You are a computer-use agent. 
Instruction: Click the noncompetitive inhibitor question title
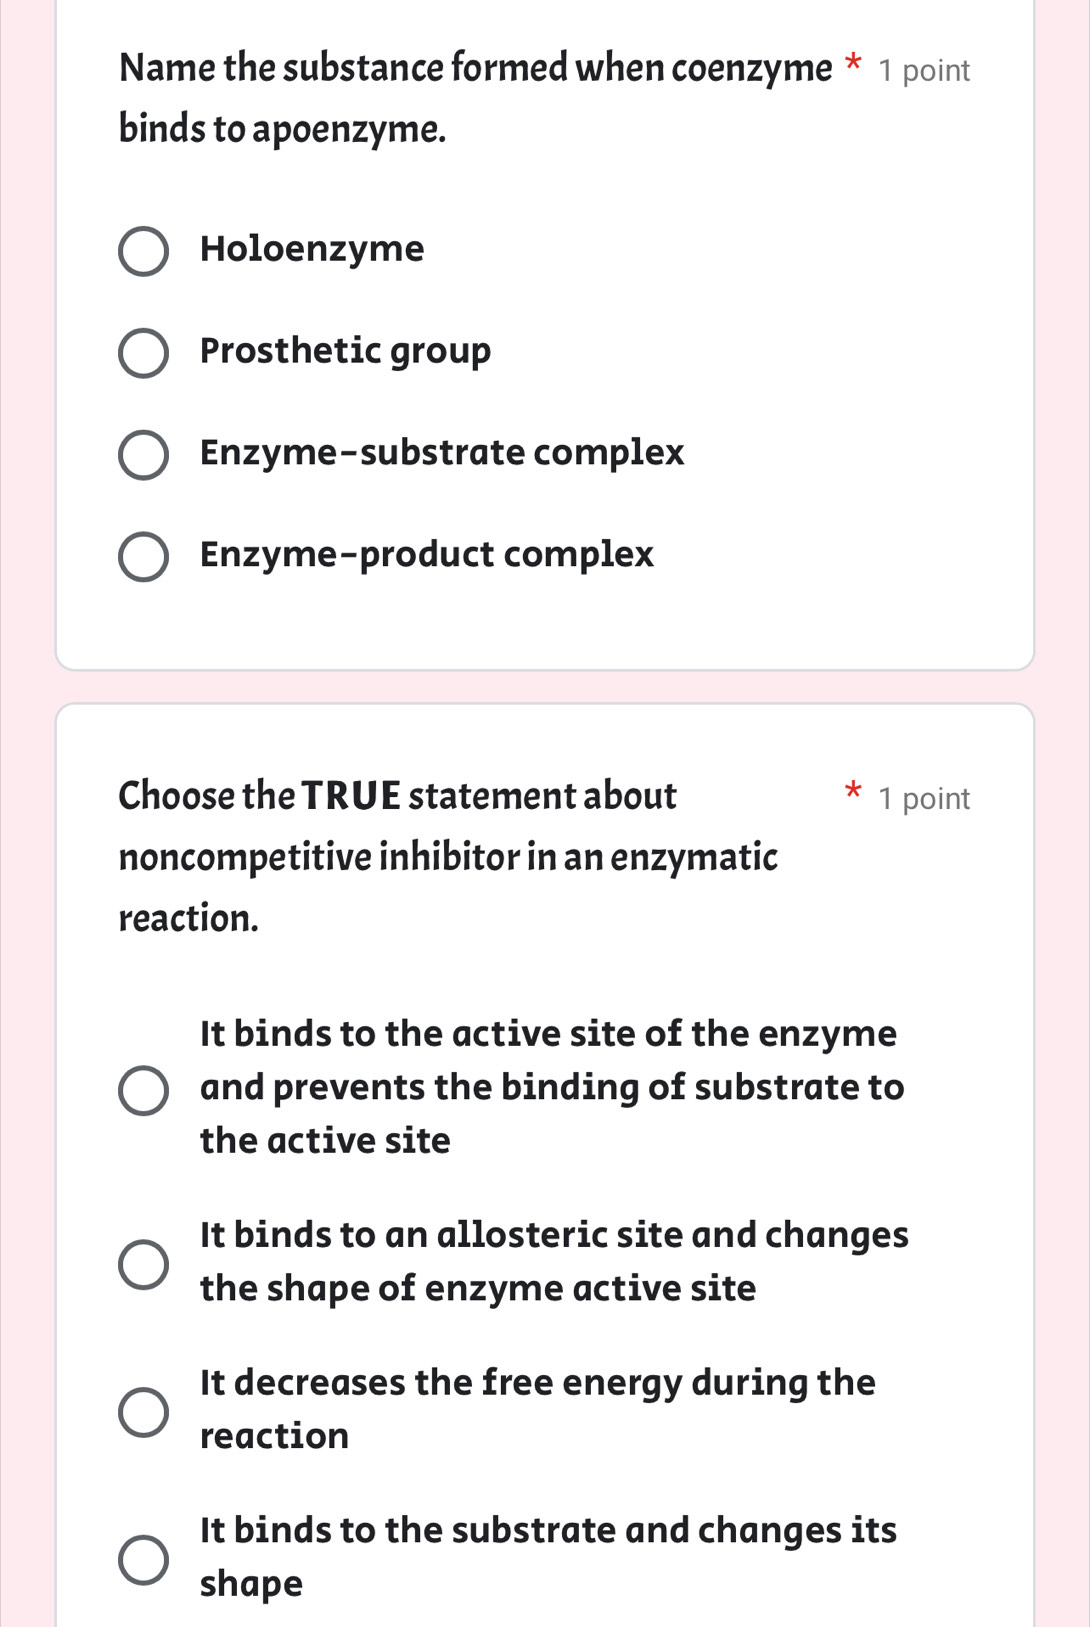pos(447,856)
